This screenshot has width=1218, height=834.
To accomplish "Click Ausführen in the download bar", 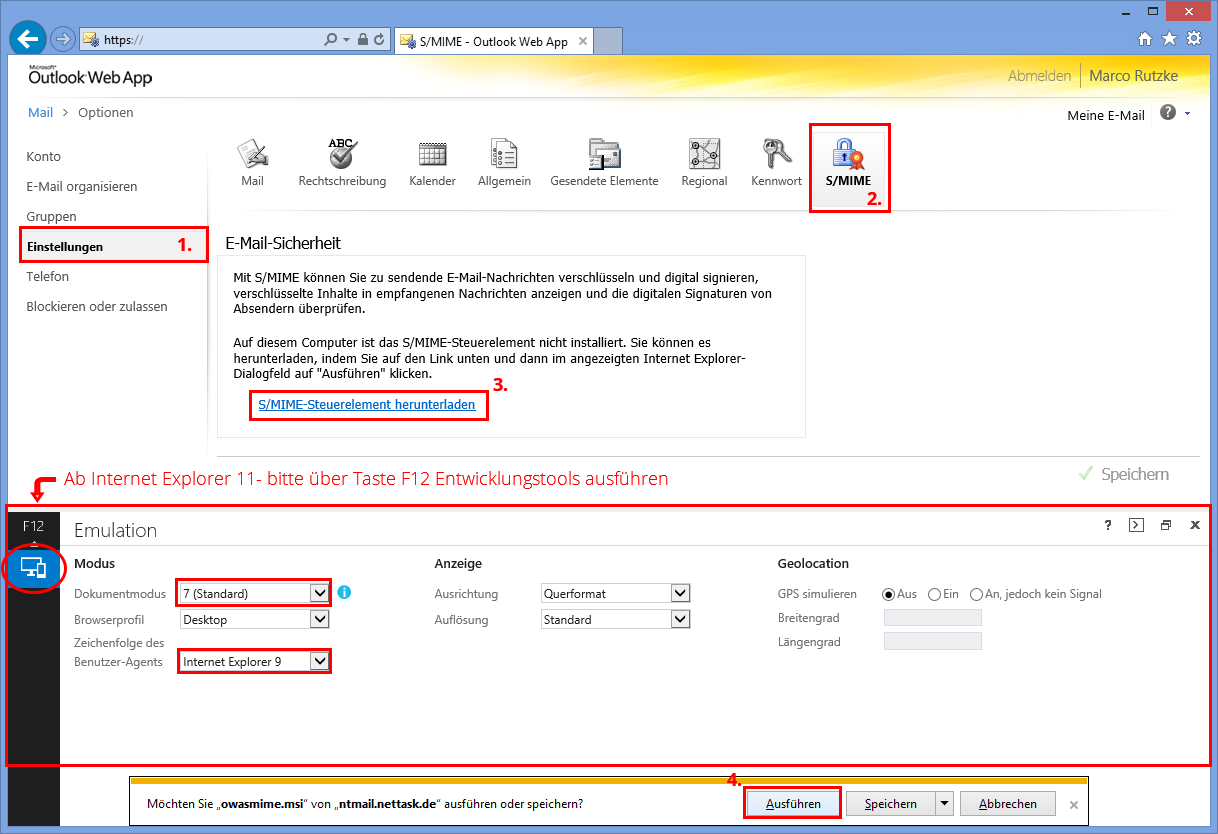I will point(793,803).
